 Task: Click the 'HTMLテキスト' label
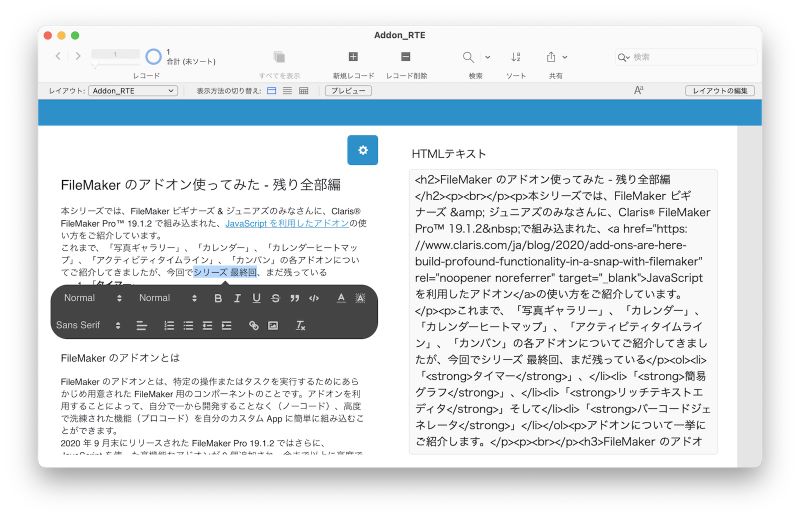[x=448, y=154]
